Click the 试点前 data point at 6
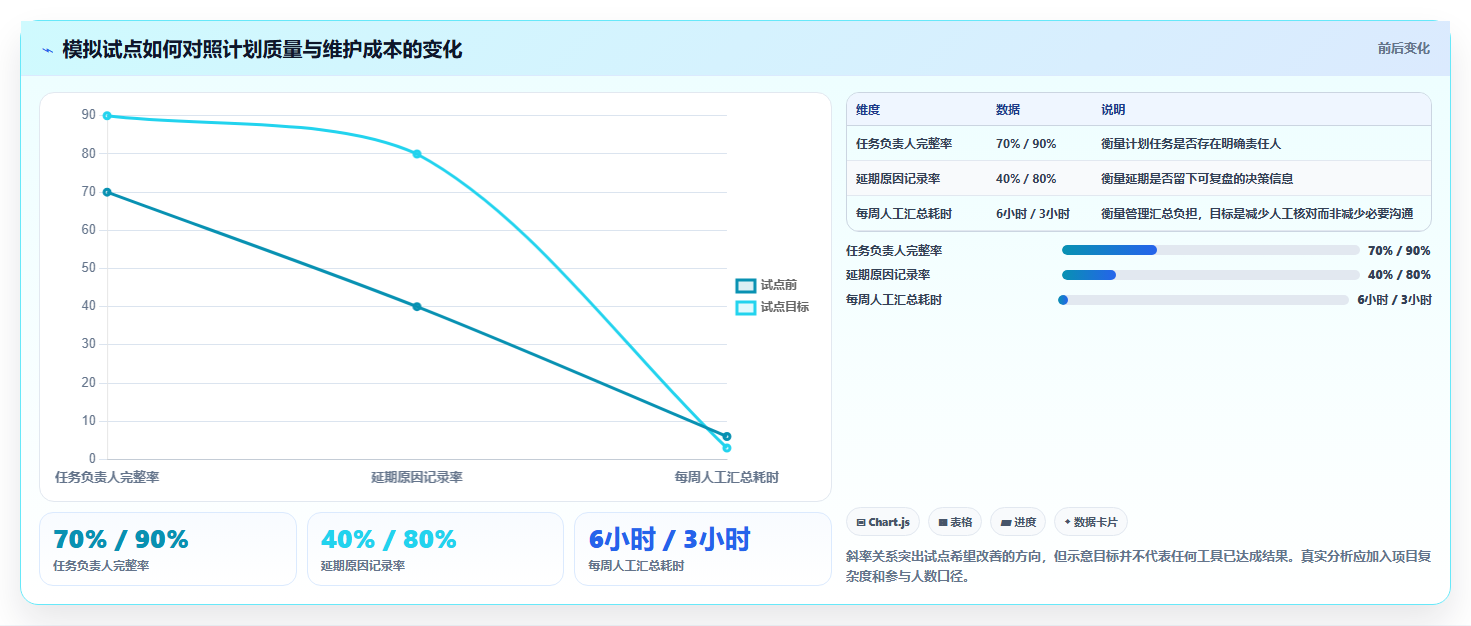This screenshot has width=1471, height=626. [727, 436]
